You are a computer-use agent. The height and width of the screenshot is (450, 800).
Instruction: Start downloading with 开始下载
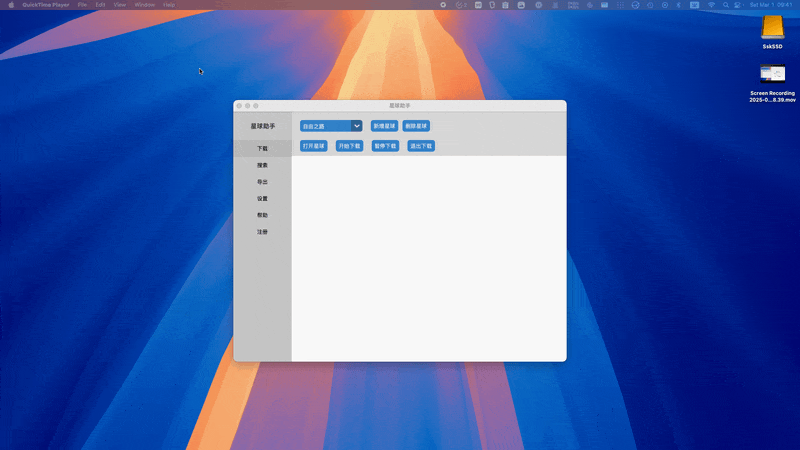(x=349, y=146)
